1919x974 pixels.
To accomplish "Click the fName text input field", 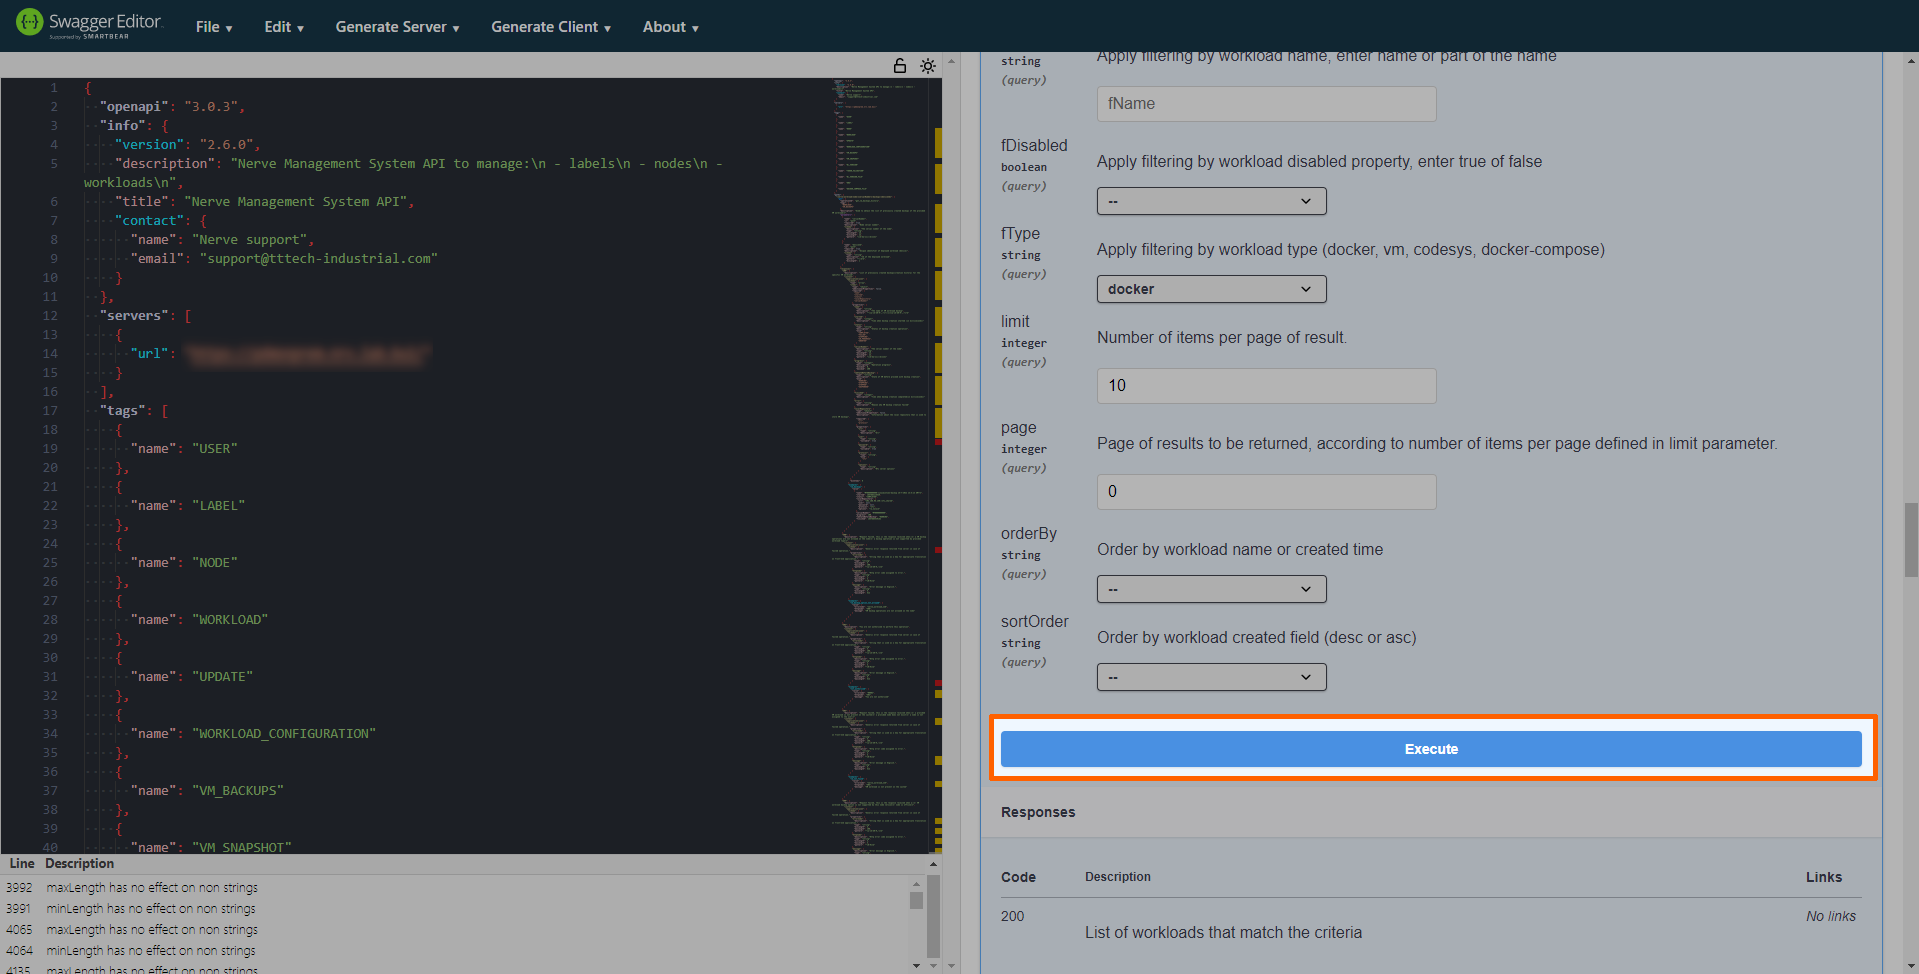I will [1266, 104].
